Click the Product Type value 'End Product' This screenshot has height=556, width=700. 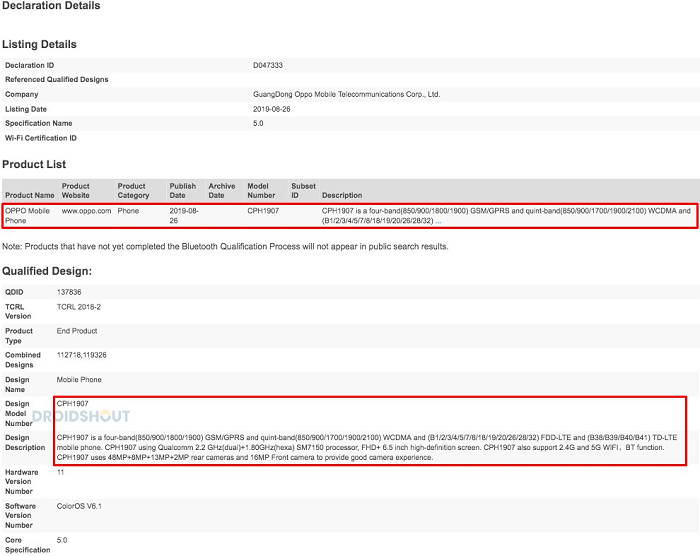coord(77,331)
